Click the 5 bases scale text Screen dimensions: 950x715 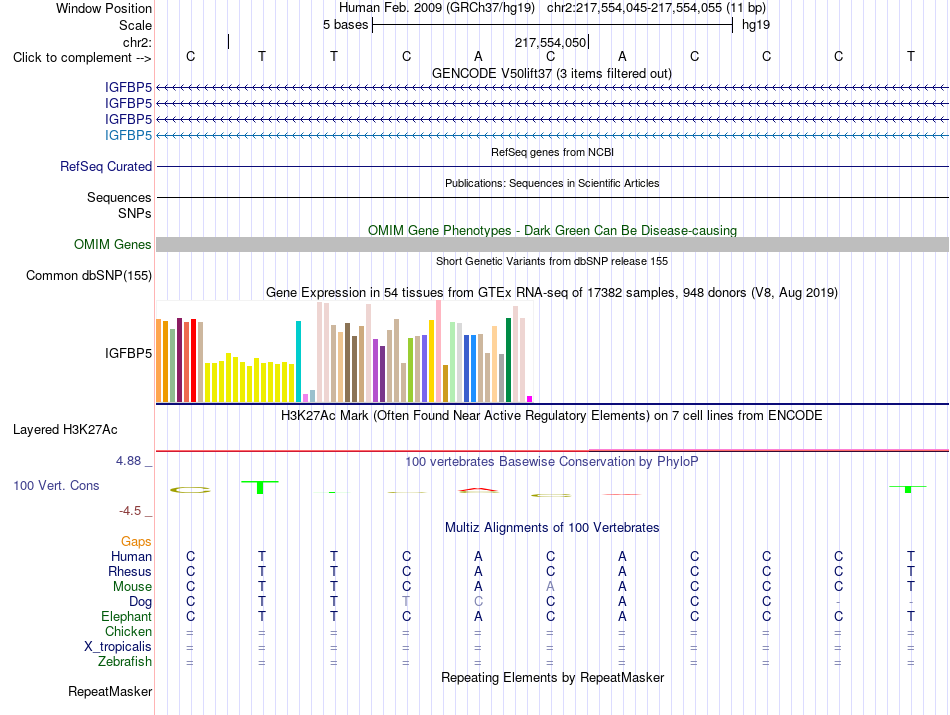(345, 25)
